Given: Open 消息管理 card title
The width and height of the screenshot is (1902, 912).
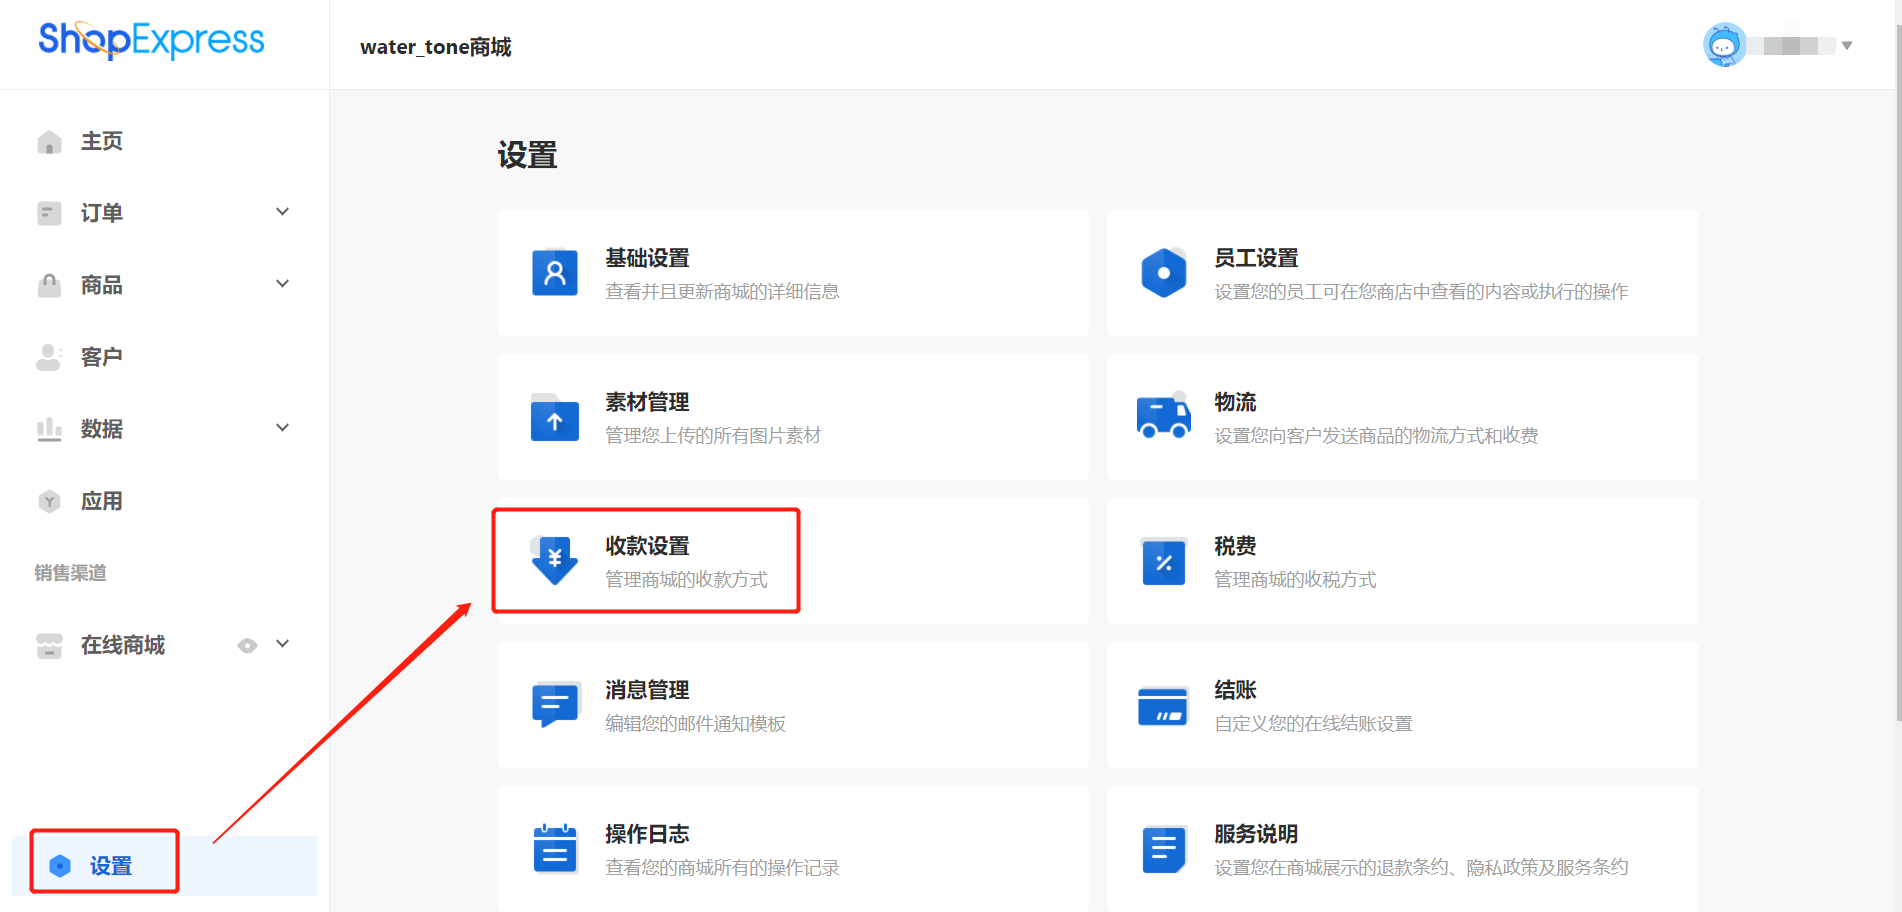Looking at the screenshot, I should coord(647,690).
